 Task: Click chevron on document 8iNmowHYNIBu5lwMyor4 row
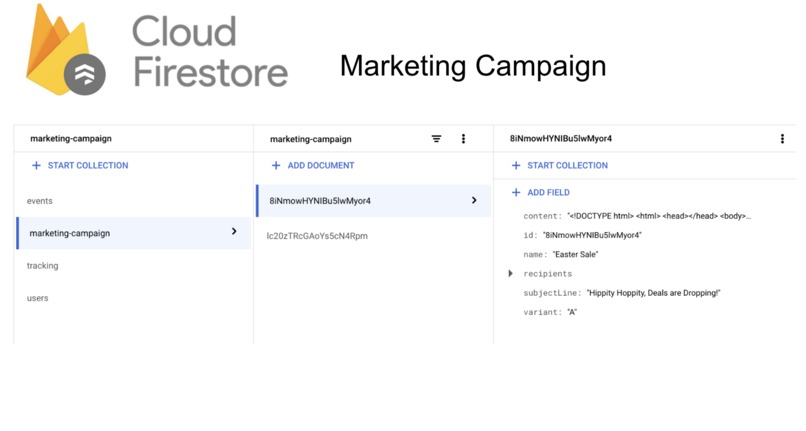pos(474,200)
